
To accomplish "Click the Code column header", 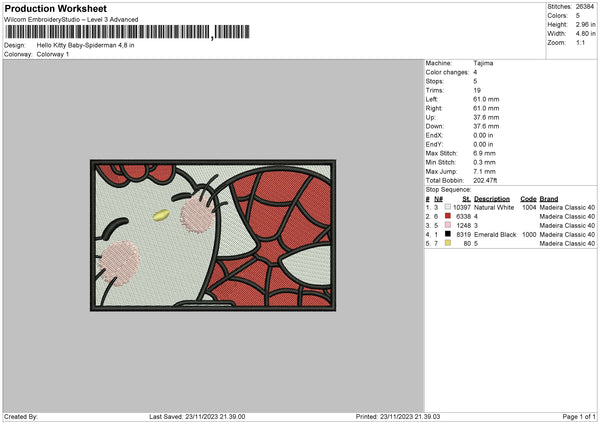I will point(528,197).
